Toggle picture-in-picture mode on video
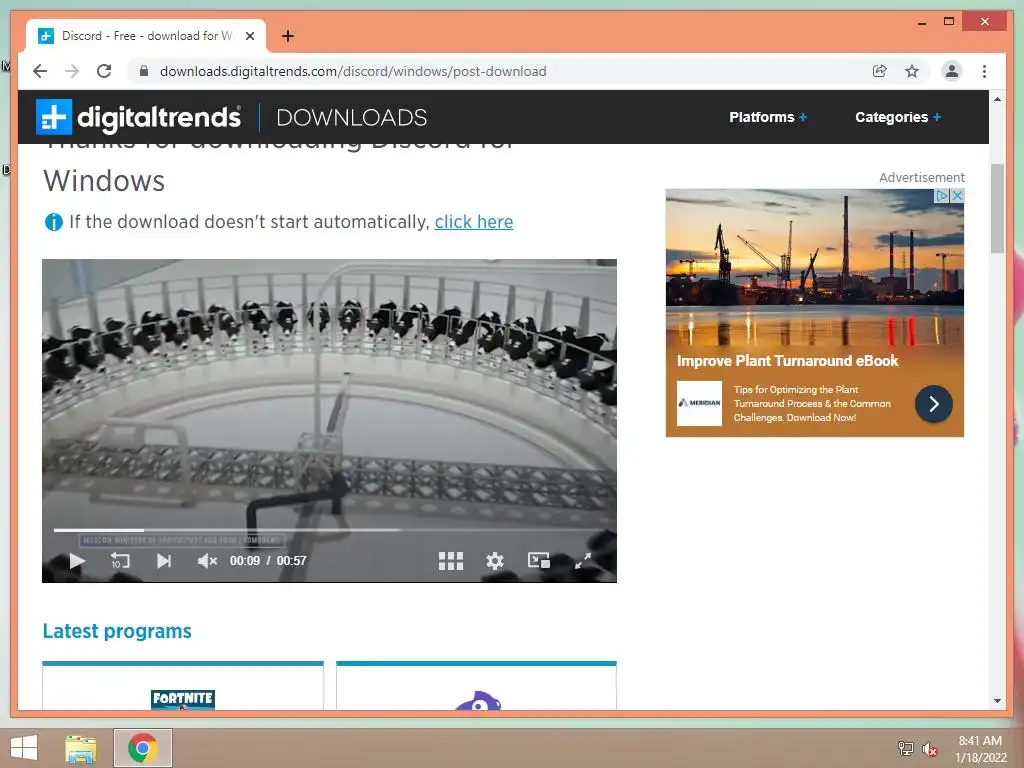1024x768 pixels. (539, 560)
